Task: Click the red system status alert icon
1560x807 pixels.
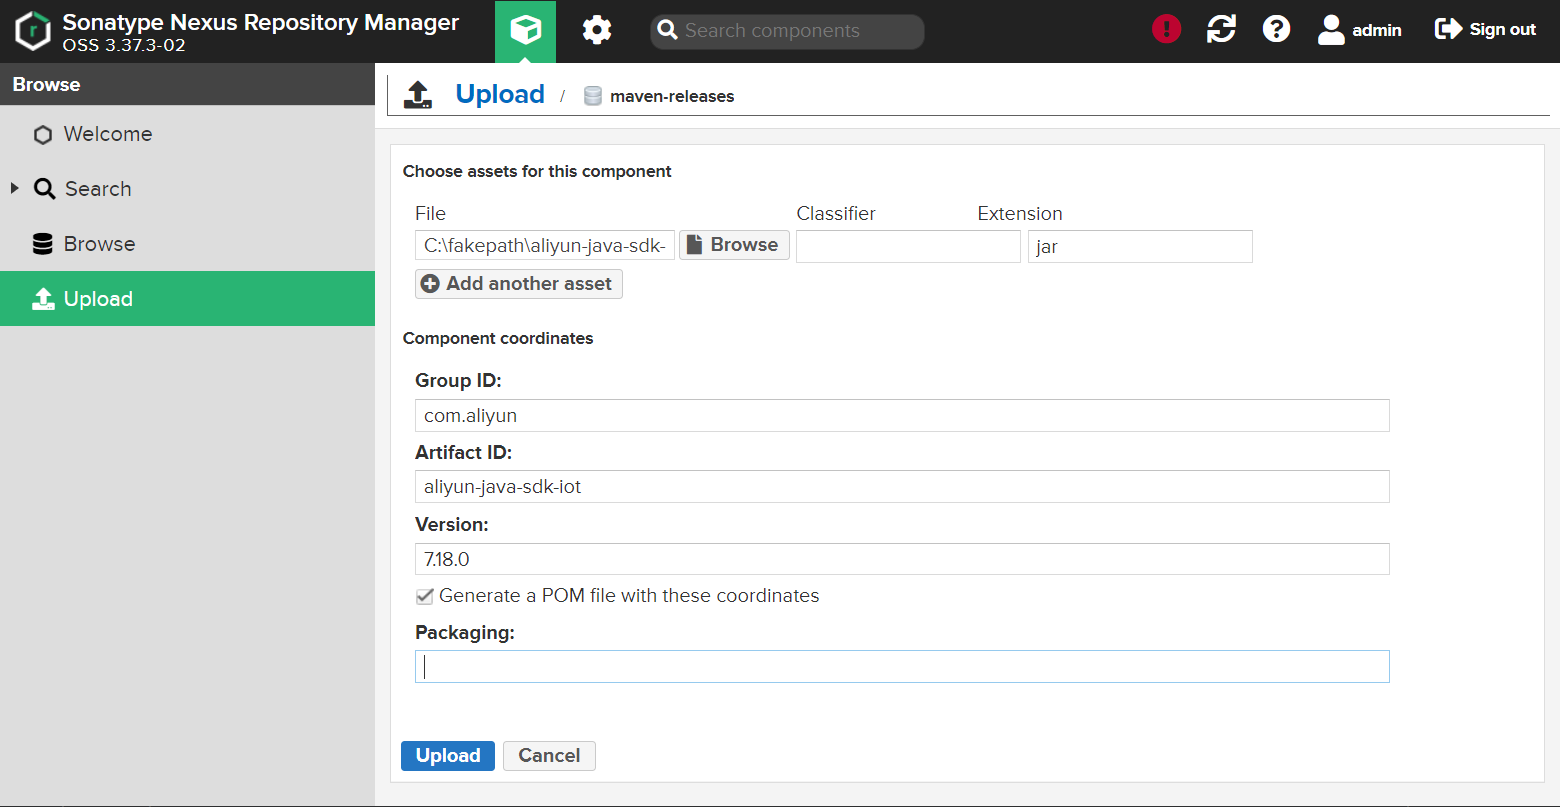Action: click(1166, 29)
